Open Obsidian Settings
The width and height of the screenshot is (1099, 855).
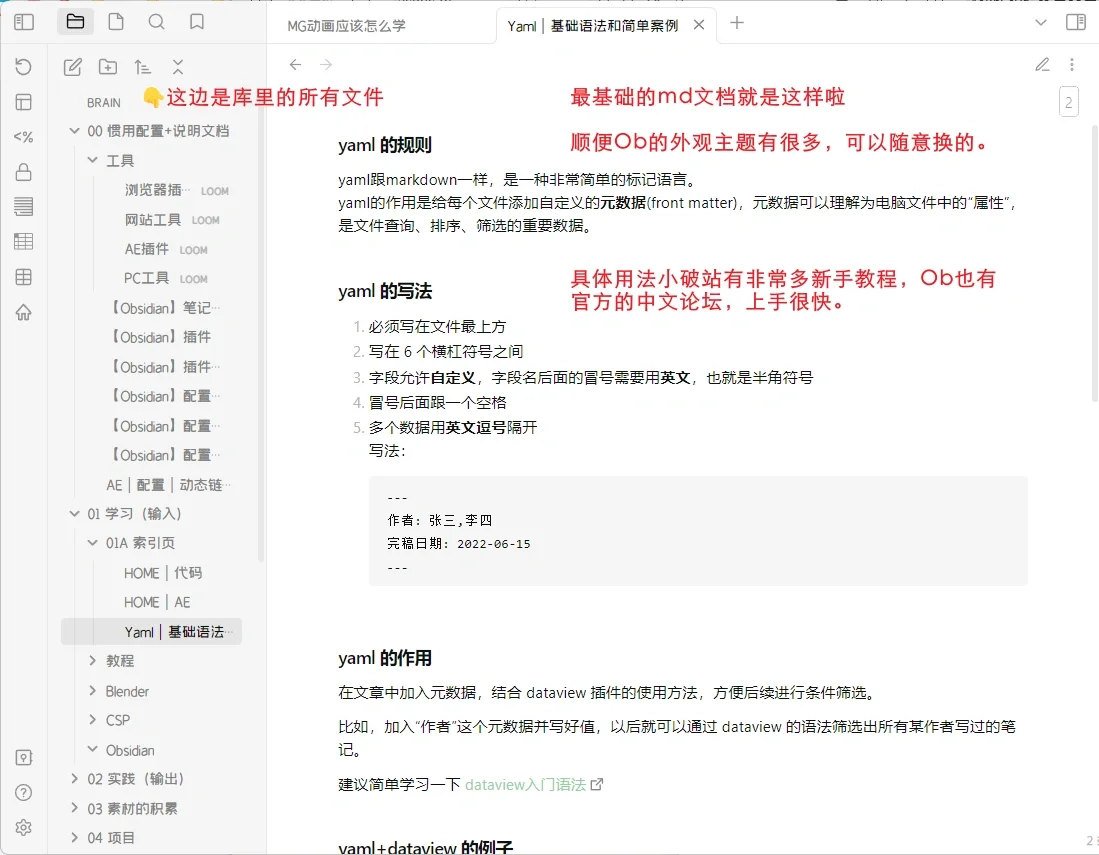point(23,827)
